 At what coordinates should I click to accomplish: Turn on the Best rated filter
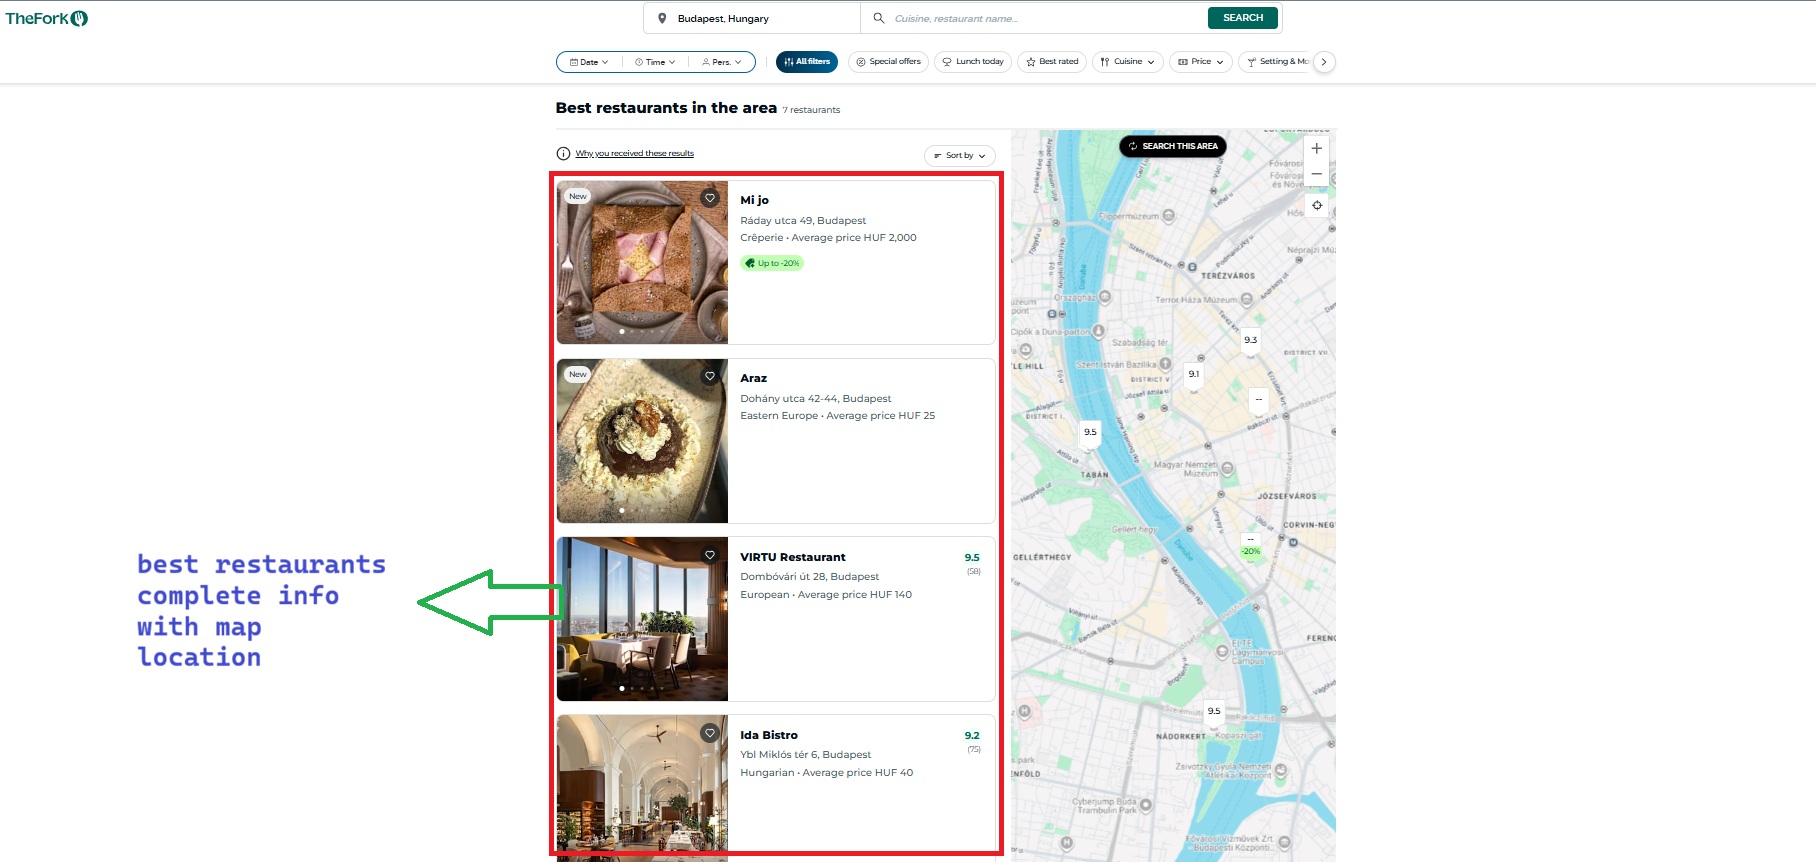[x=1052, y=62]
